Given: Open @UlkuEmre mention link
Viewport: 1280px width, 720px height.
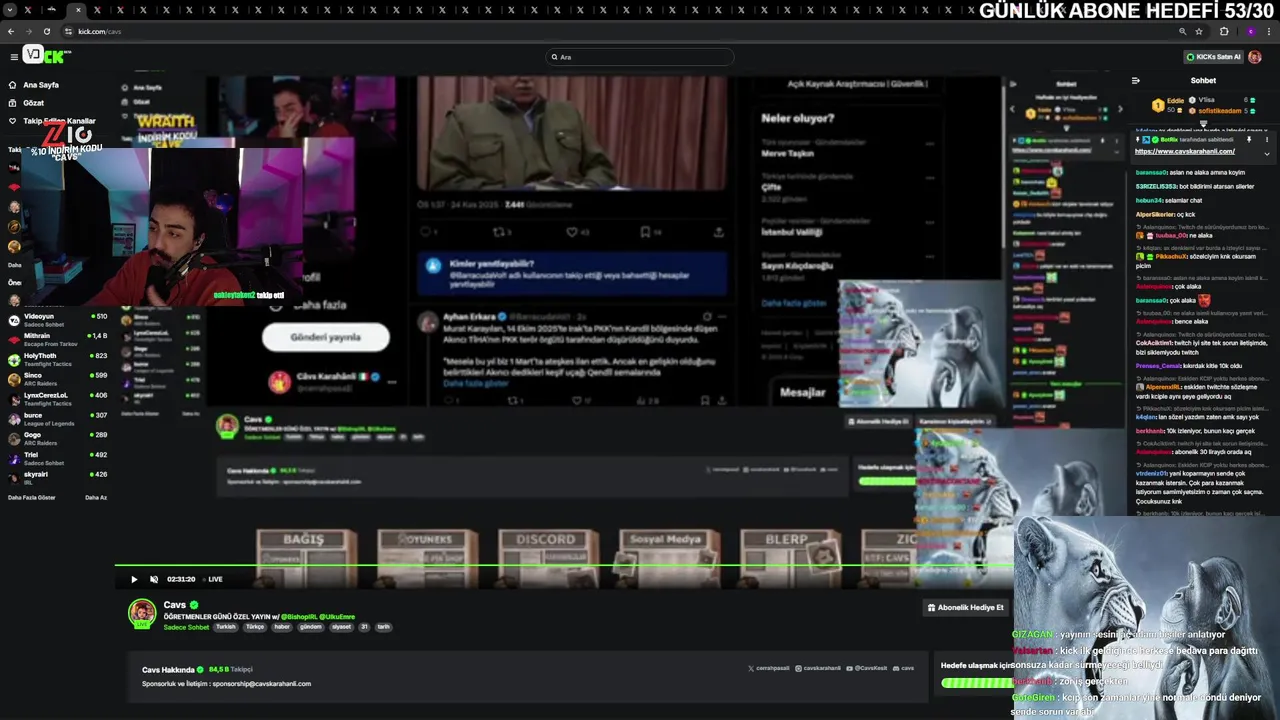Looking at the screenshot, I should [x=337, y=617].
